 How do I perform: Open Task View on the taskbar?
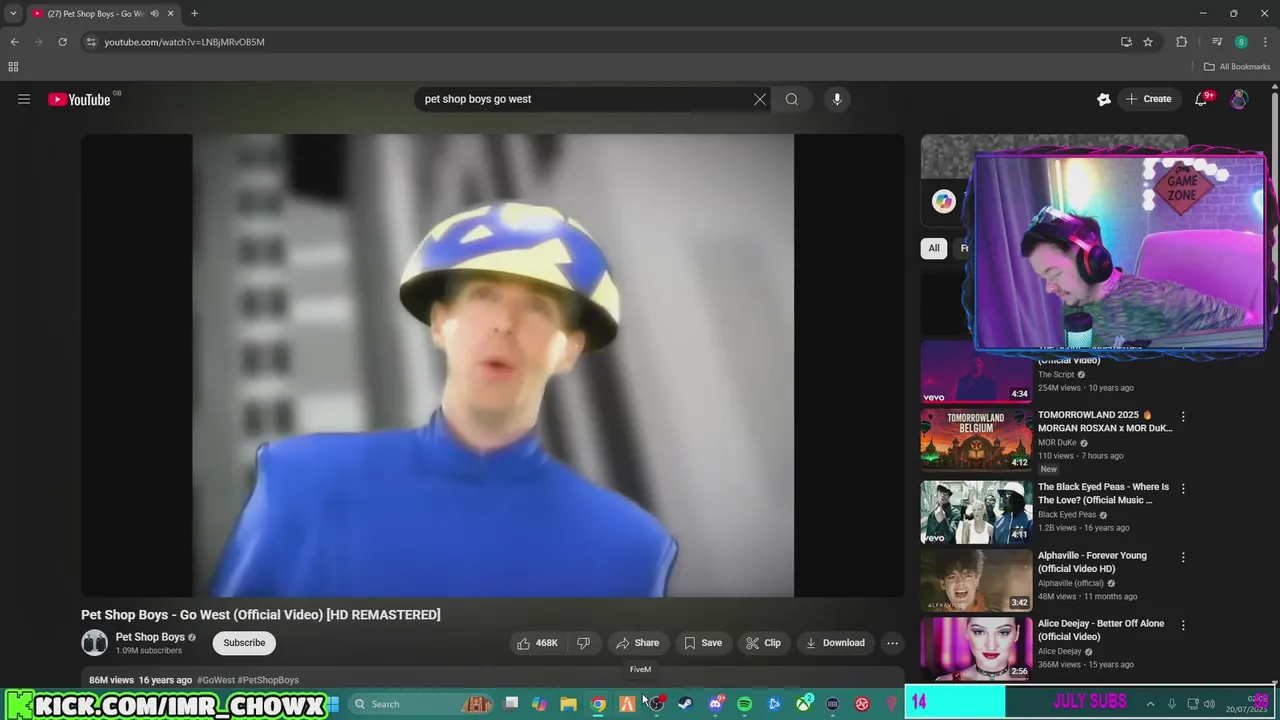point(511,704)
